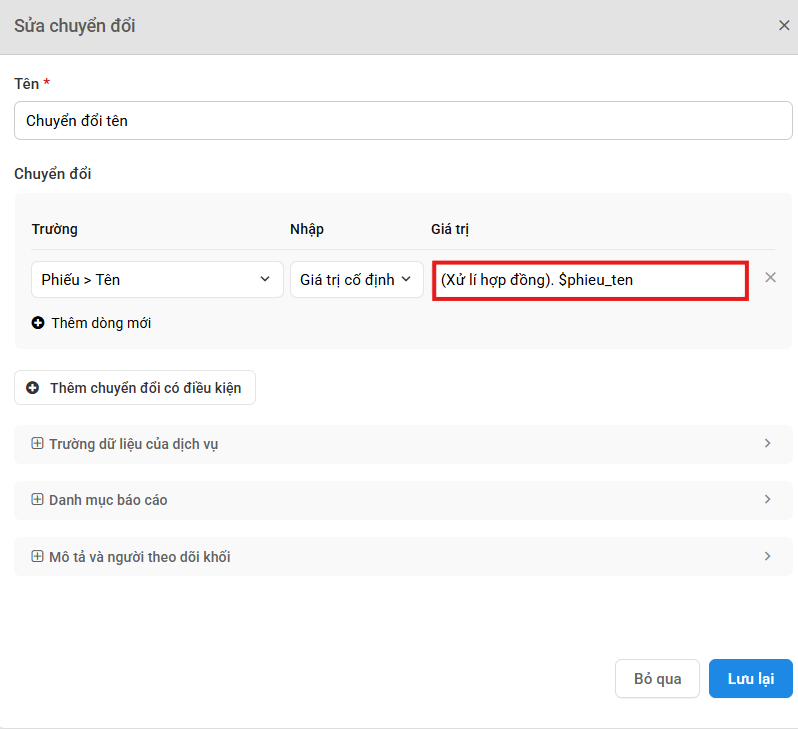798x731 pixels.
Task: Click chevron on Trường dữ liệu của dịch vụ
Action: (768, 443)
